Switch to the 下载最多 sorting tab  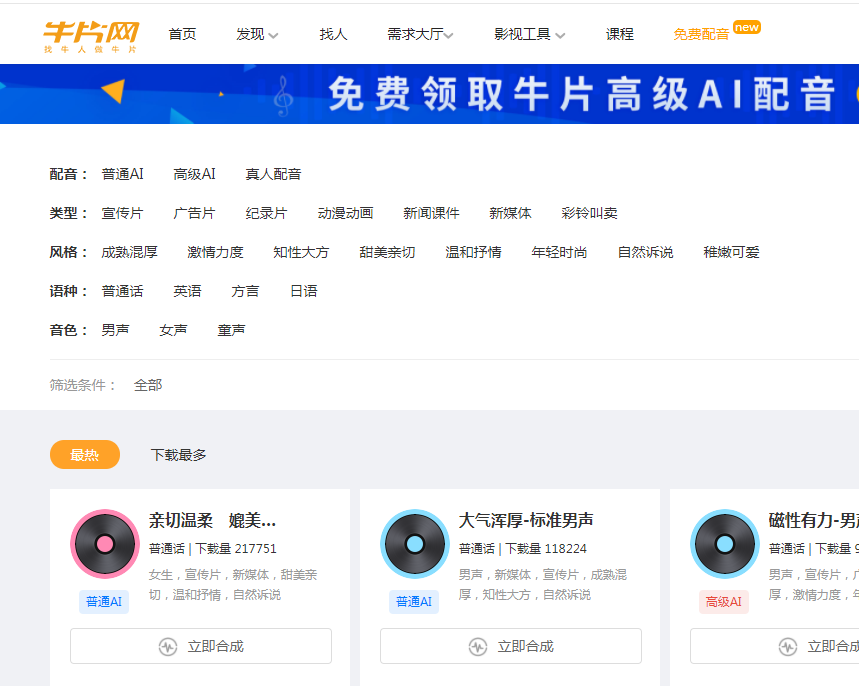179,455
